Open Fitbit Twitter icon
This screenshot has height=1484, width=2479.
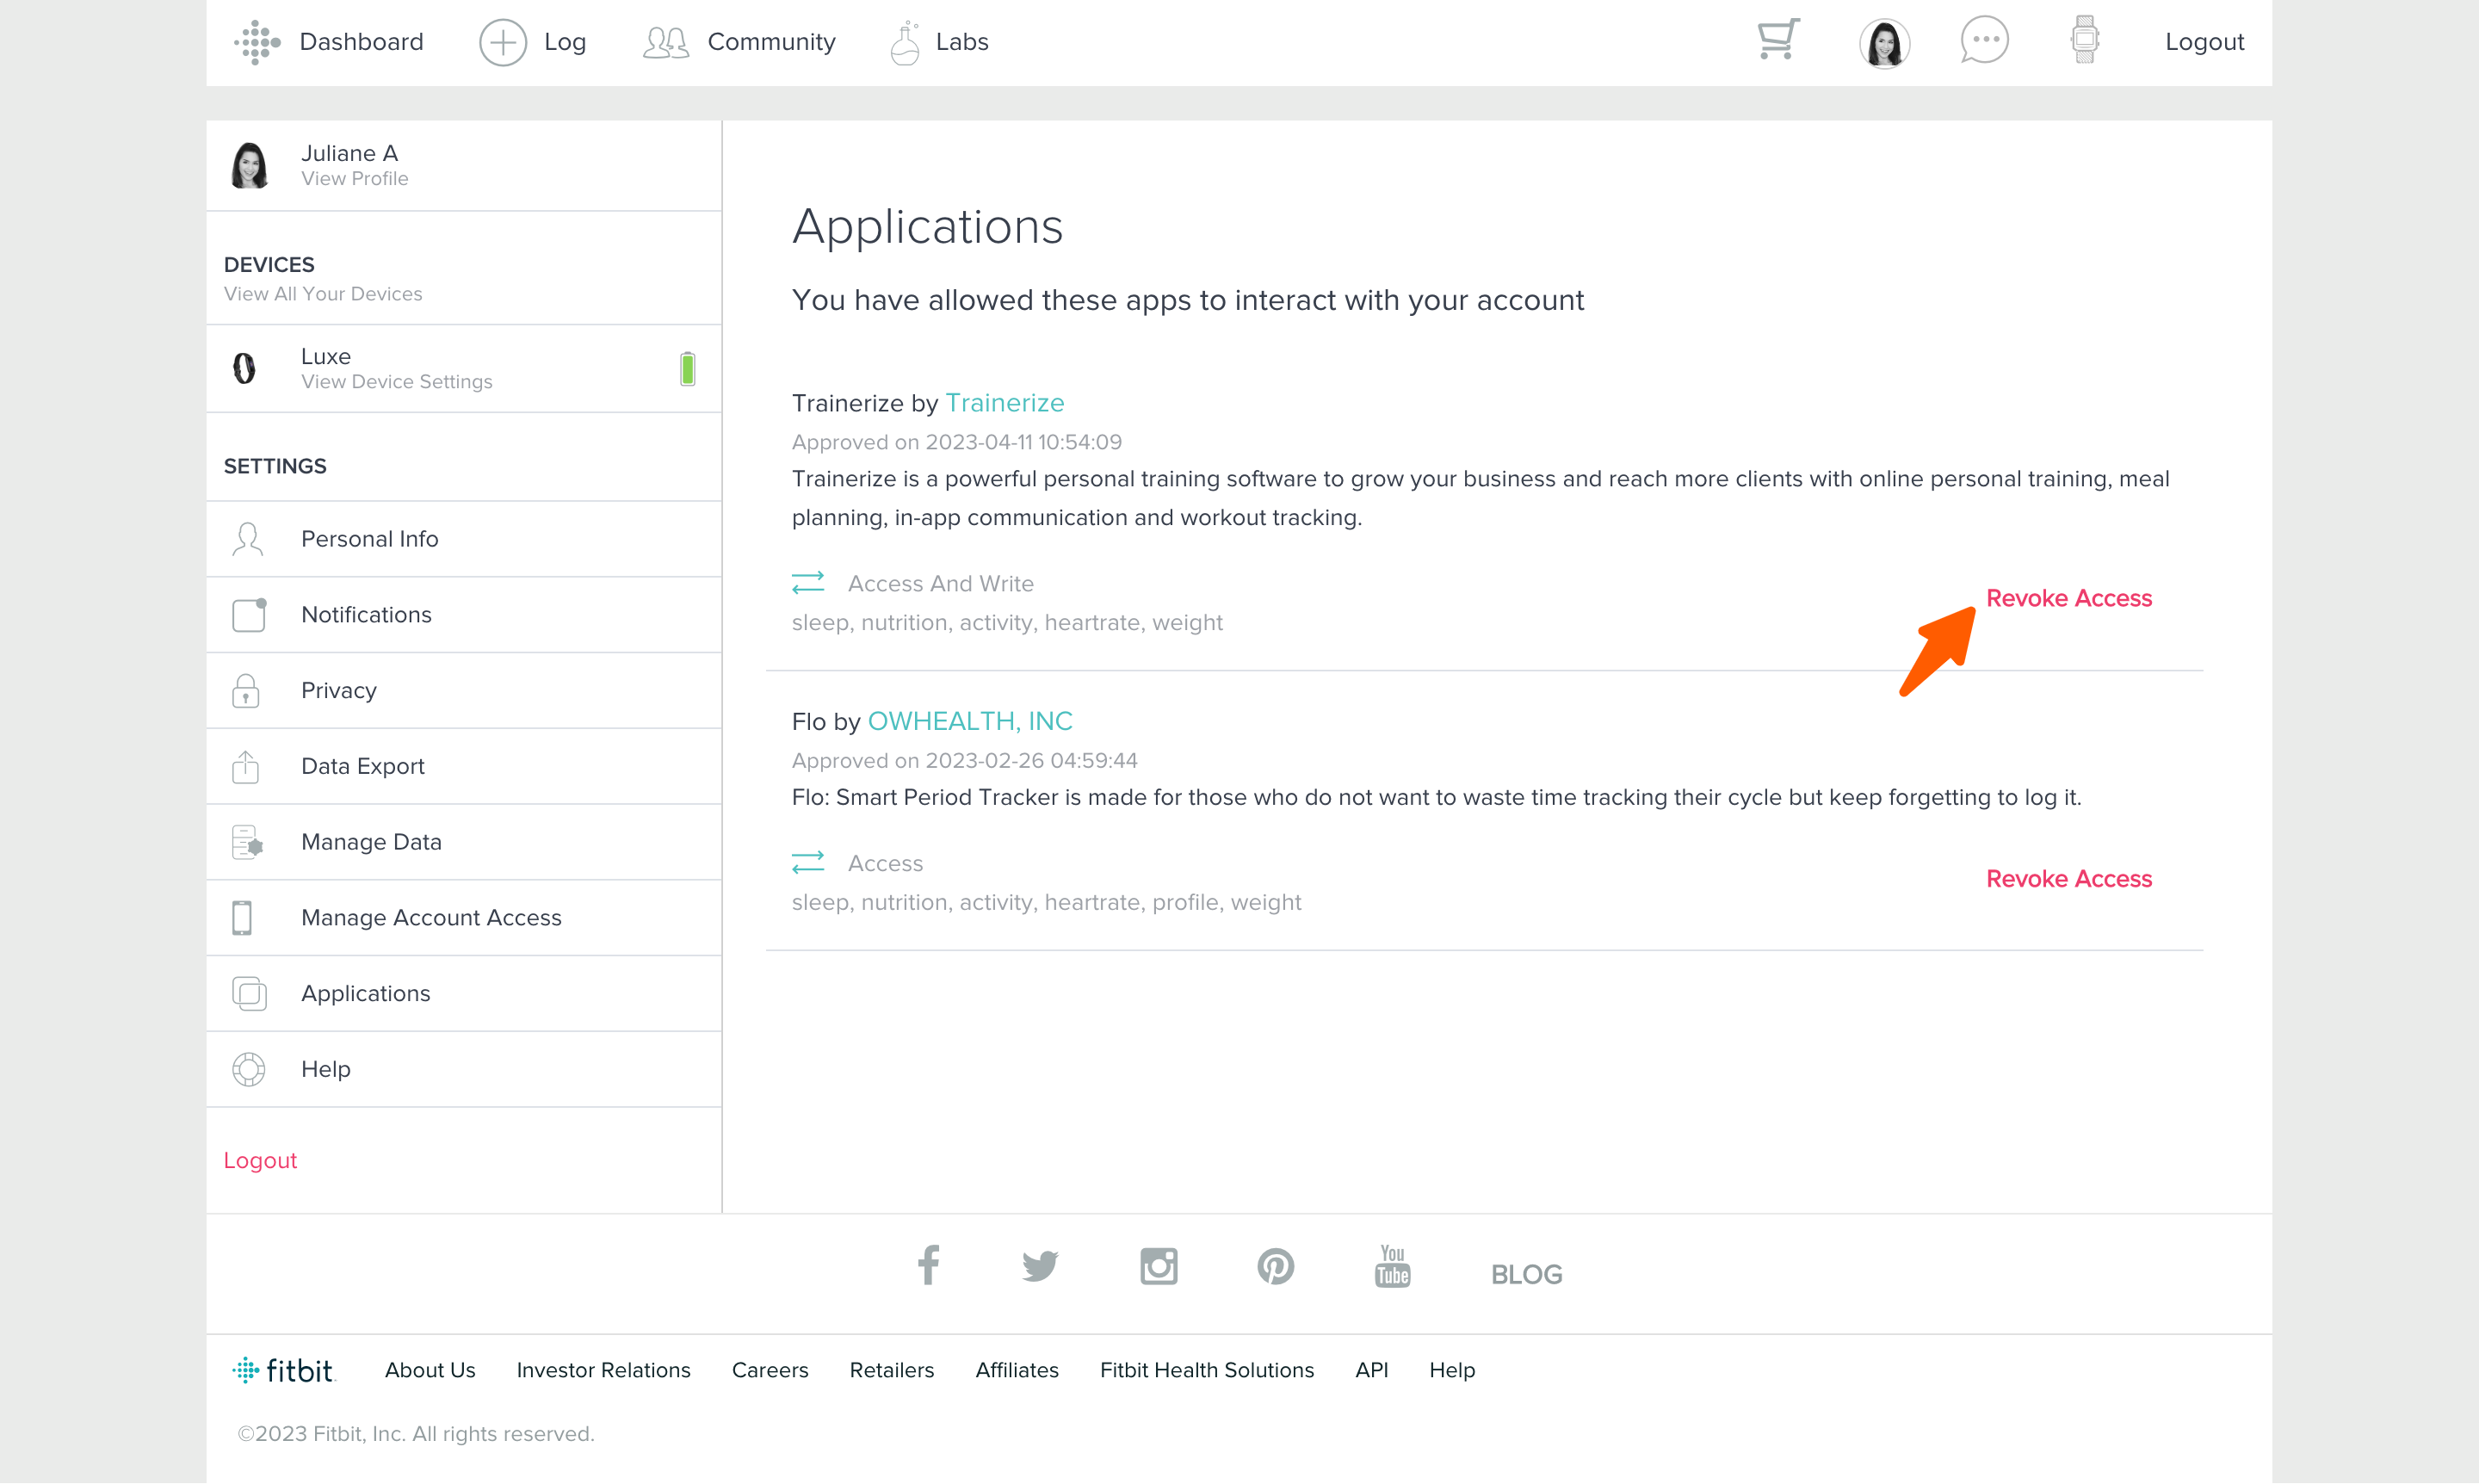1040,1267
